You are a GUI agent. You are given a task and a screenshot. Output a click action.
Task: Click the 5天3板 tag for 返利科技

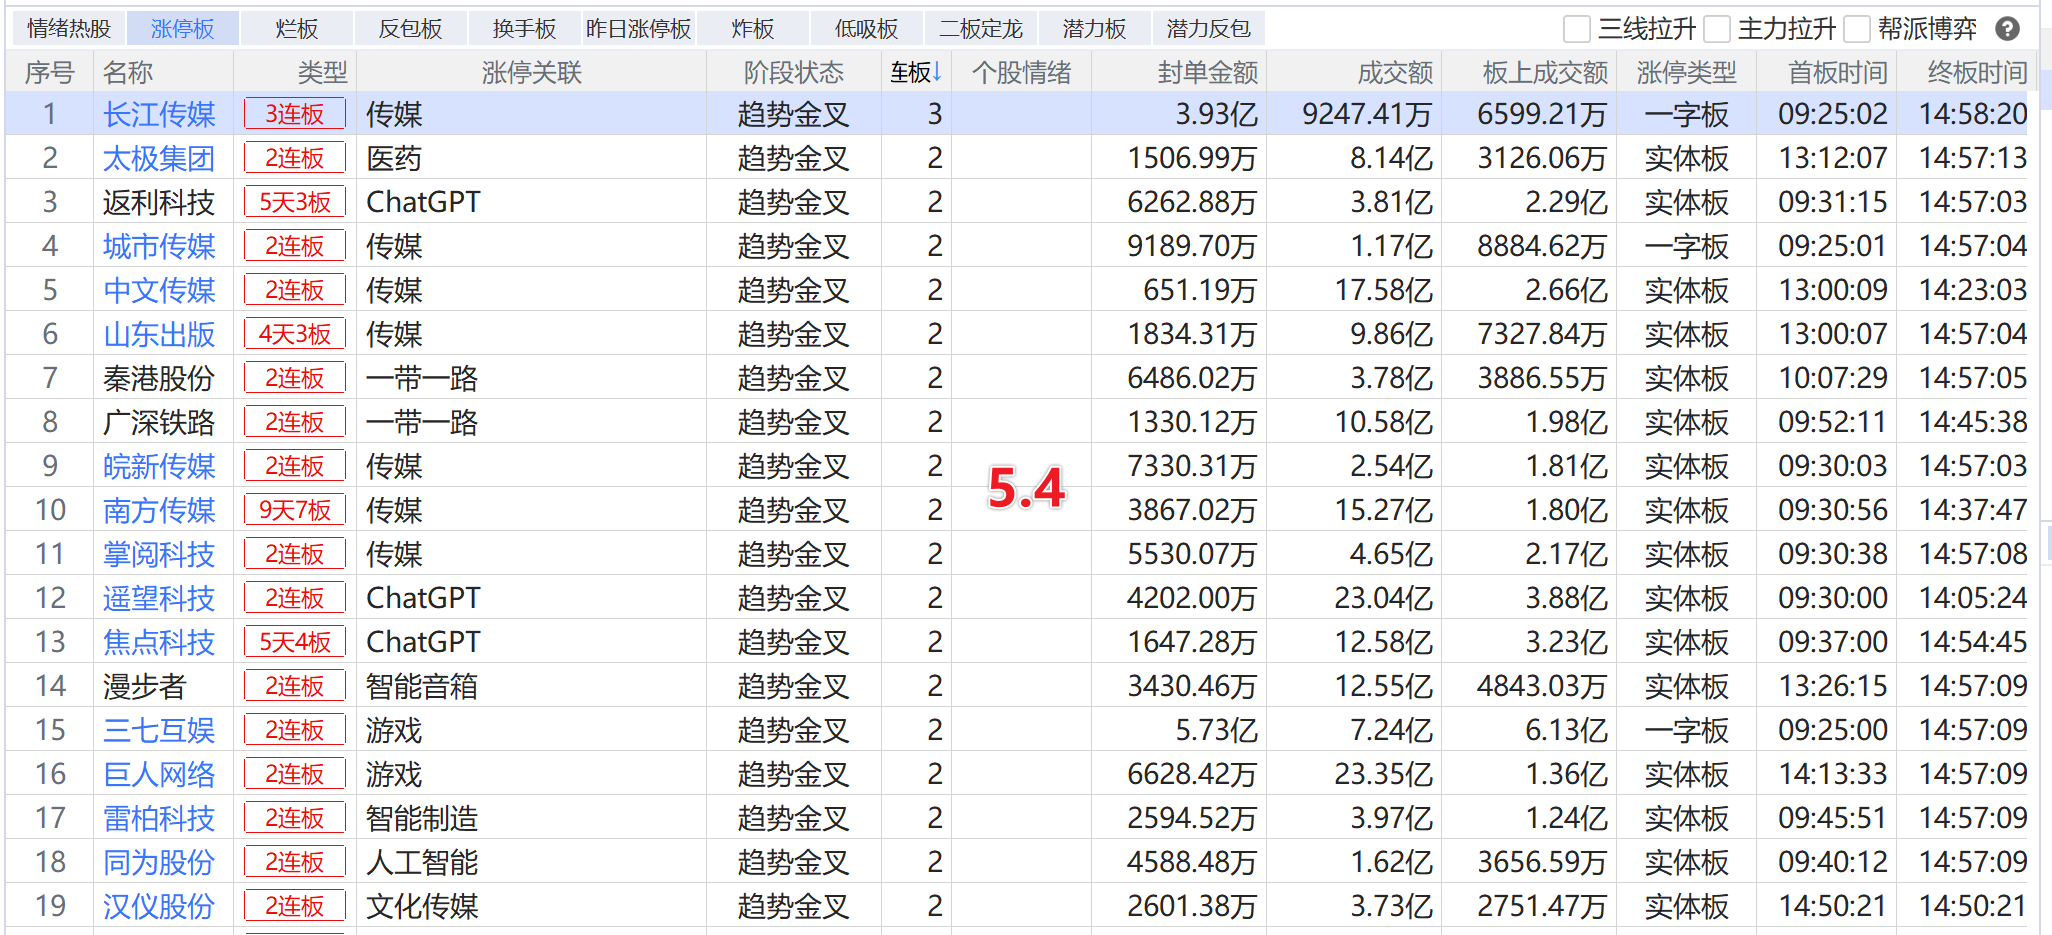coord(295,202)
